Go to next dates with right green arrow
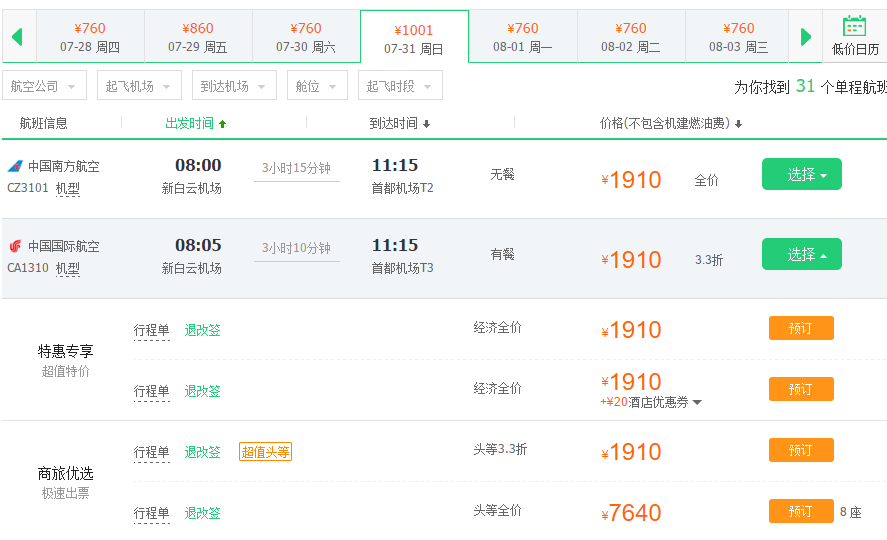This screenshot has width=887, height=540. [x=806, y=37]
